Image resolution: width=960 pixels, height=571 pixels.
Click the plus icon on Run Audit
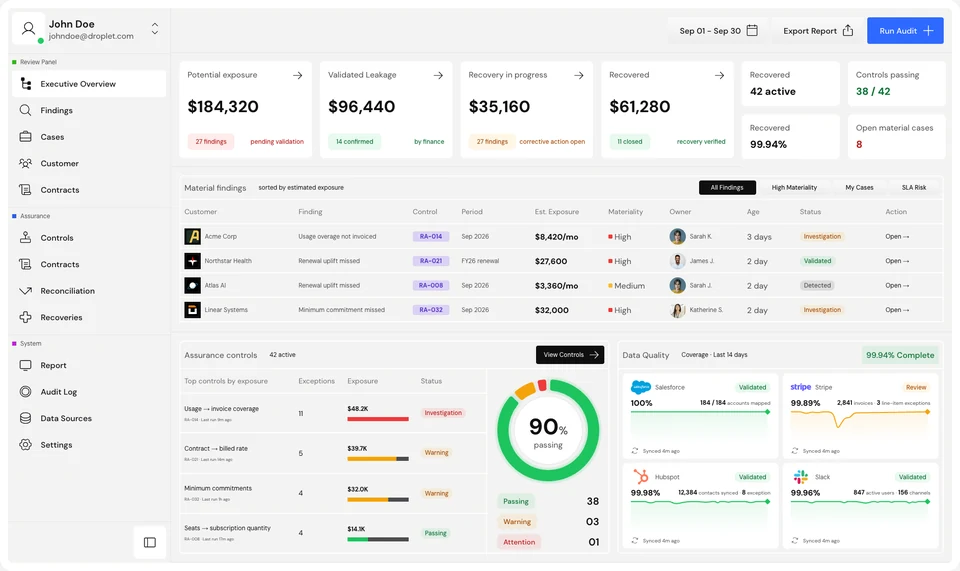(928, 31)
